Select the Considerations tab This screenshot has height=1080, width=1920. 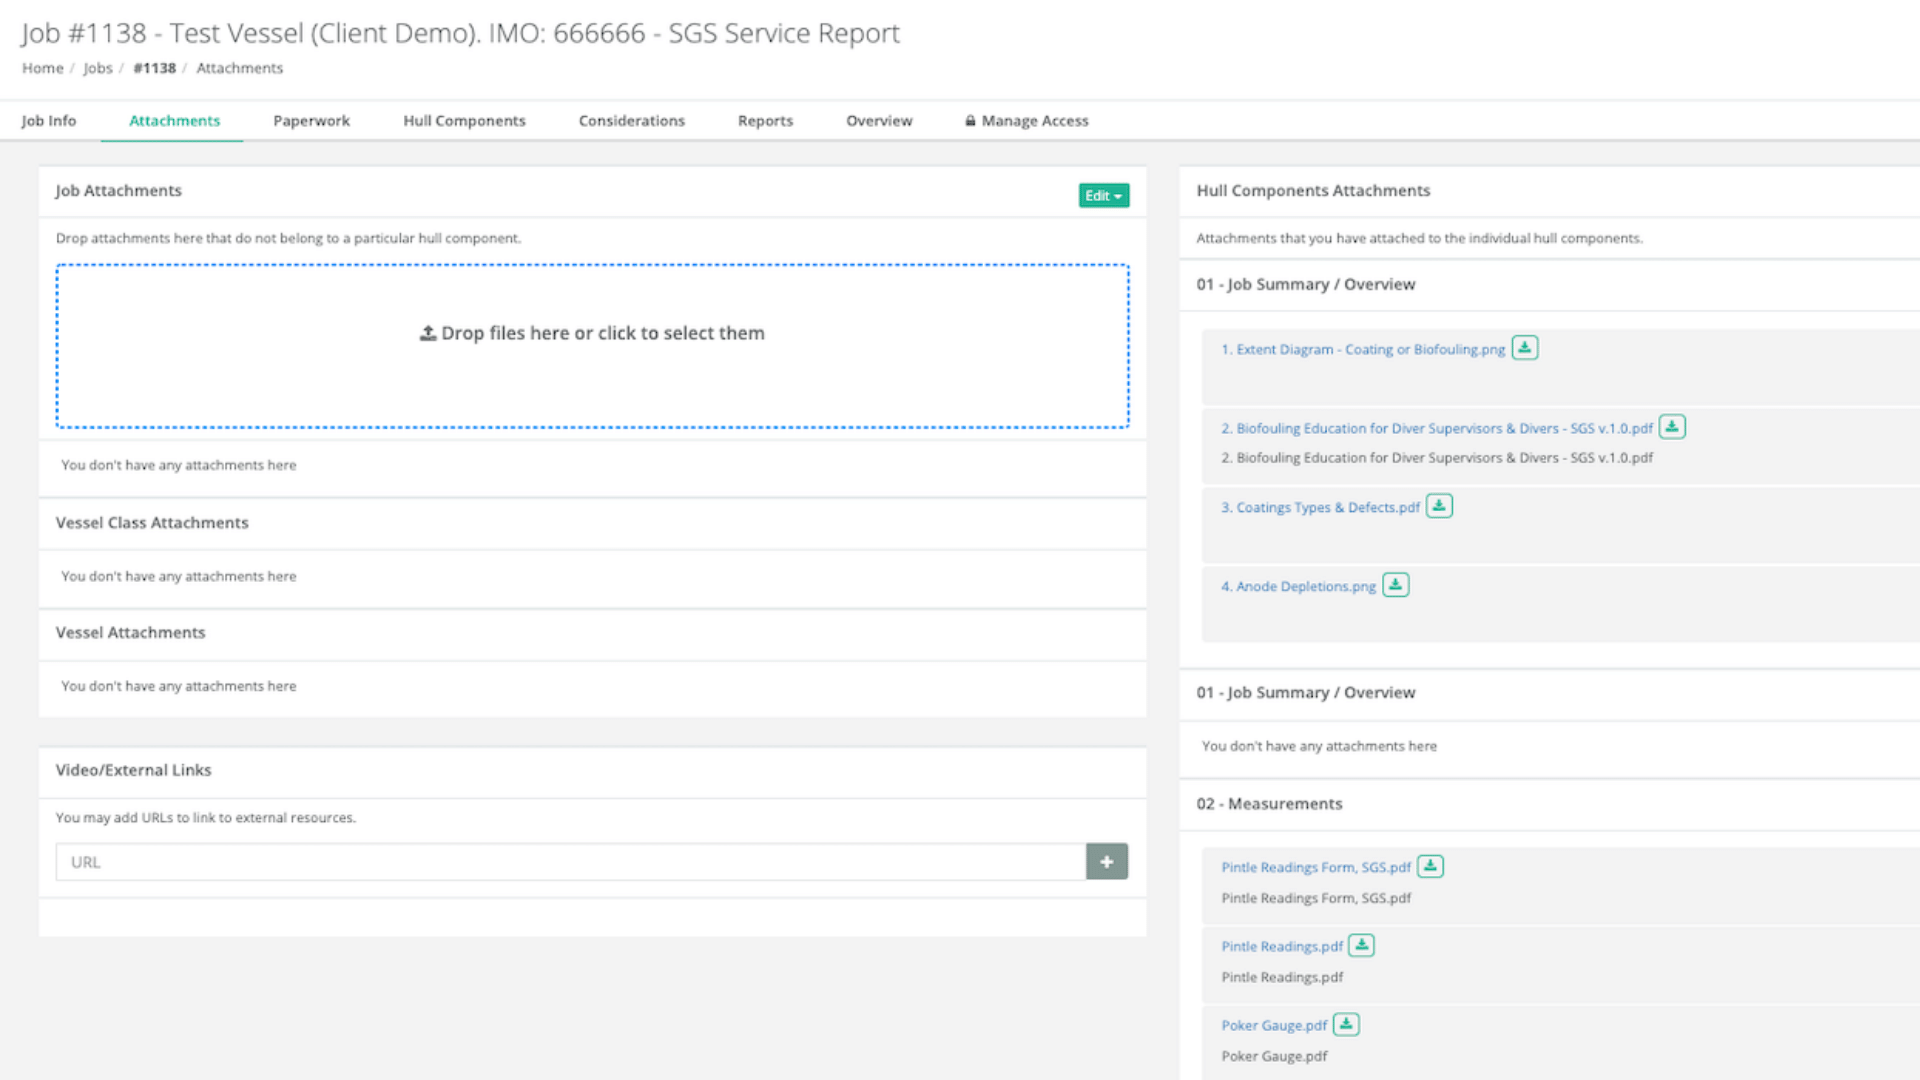(631, 120)
